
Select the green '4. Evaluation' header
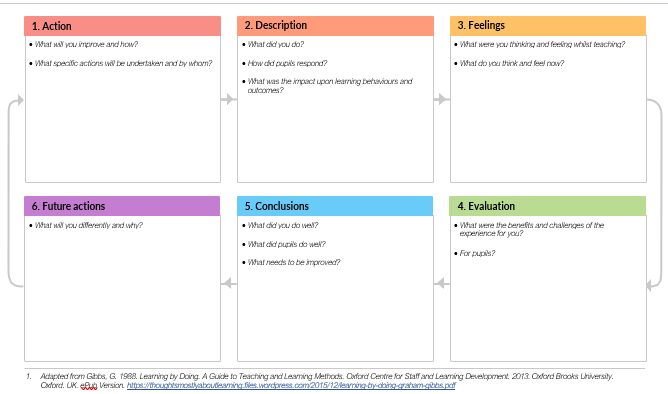point(547,206)
